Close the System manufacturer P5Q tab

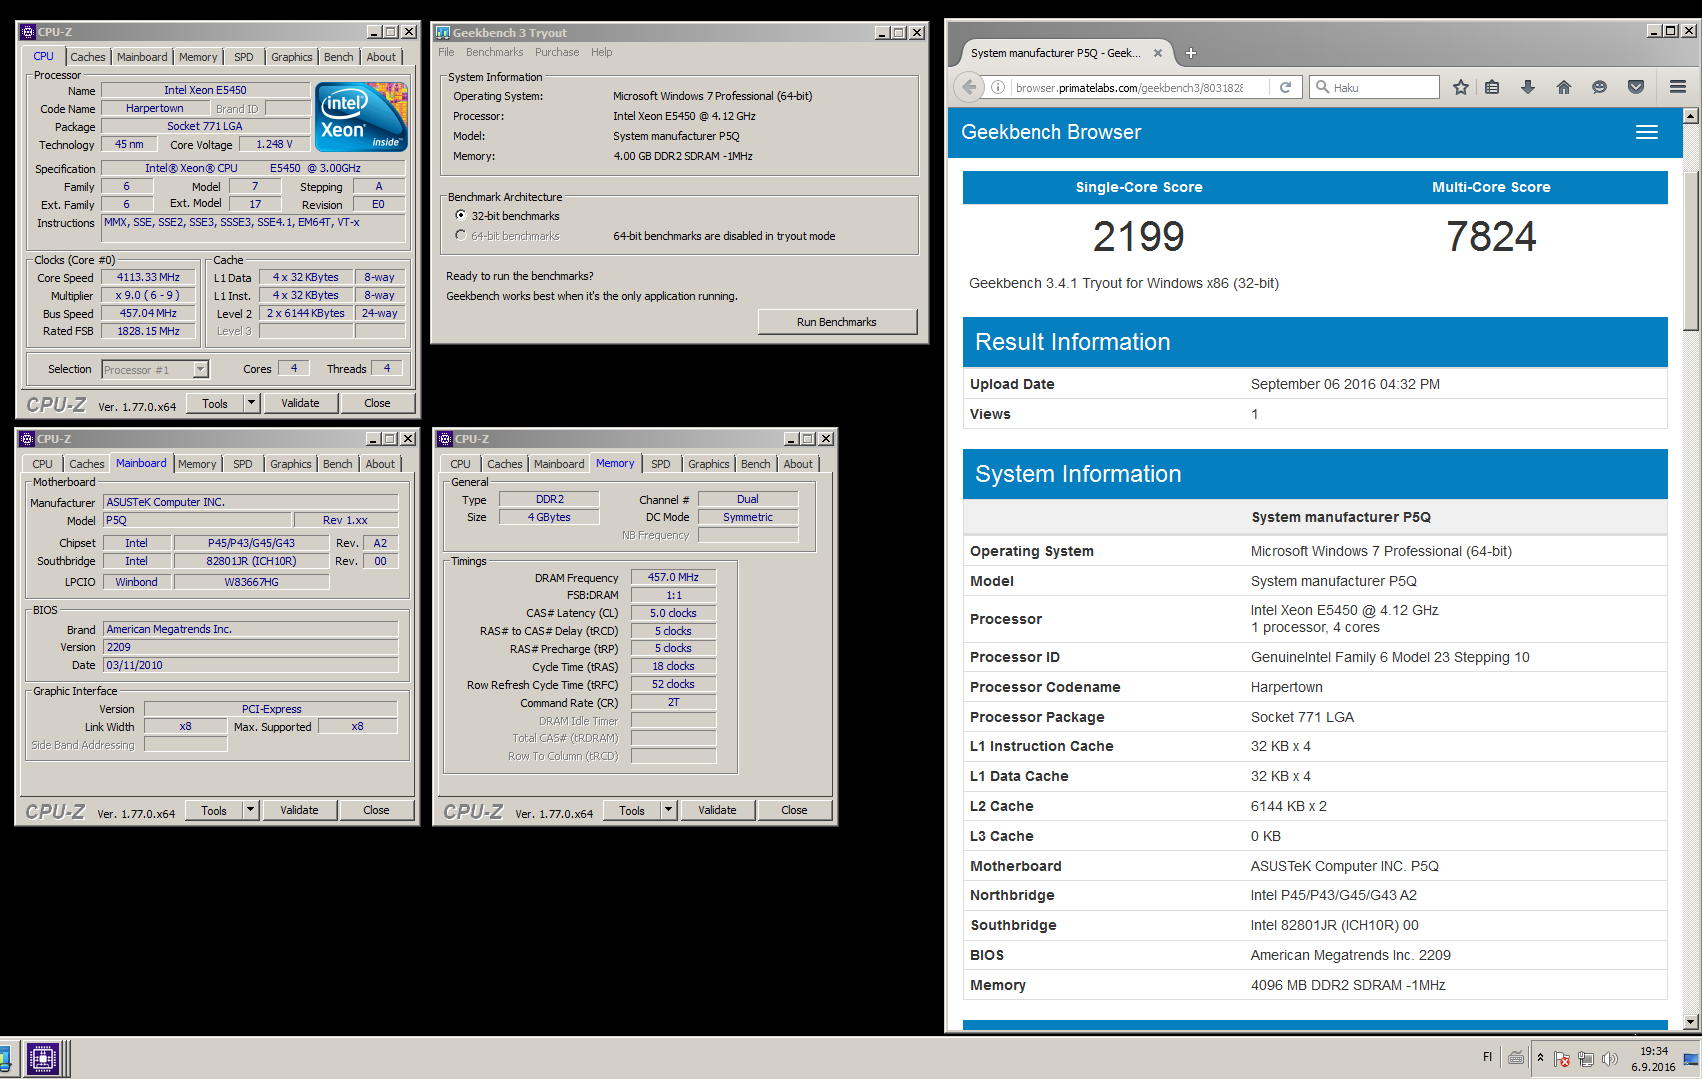click(1158, 53)
